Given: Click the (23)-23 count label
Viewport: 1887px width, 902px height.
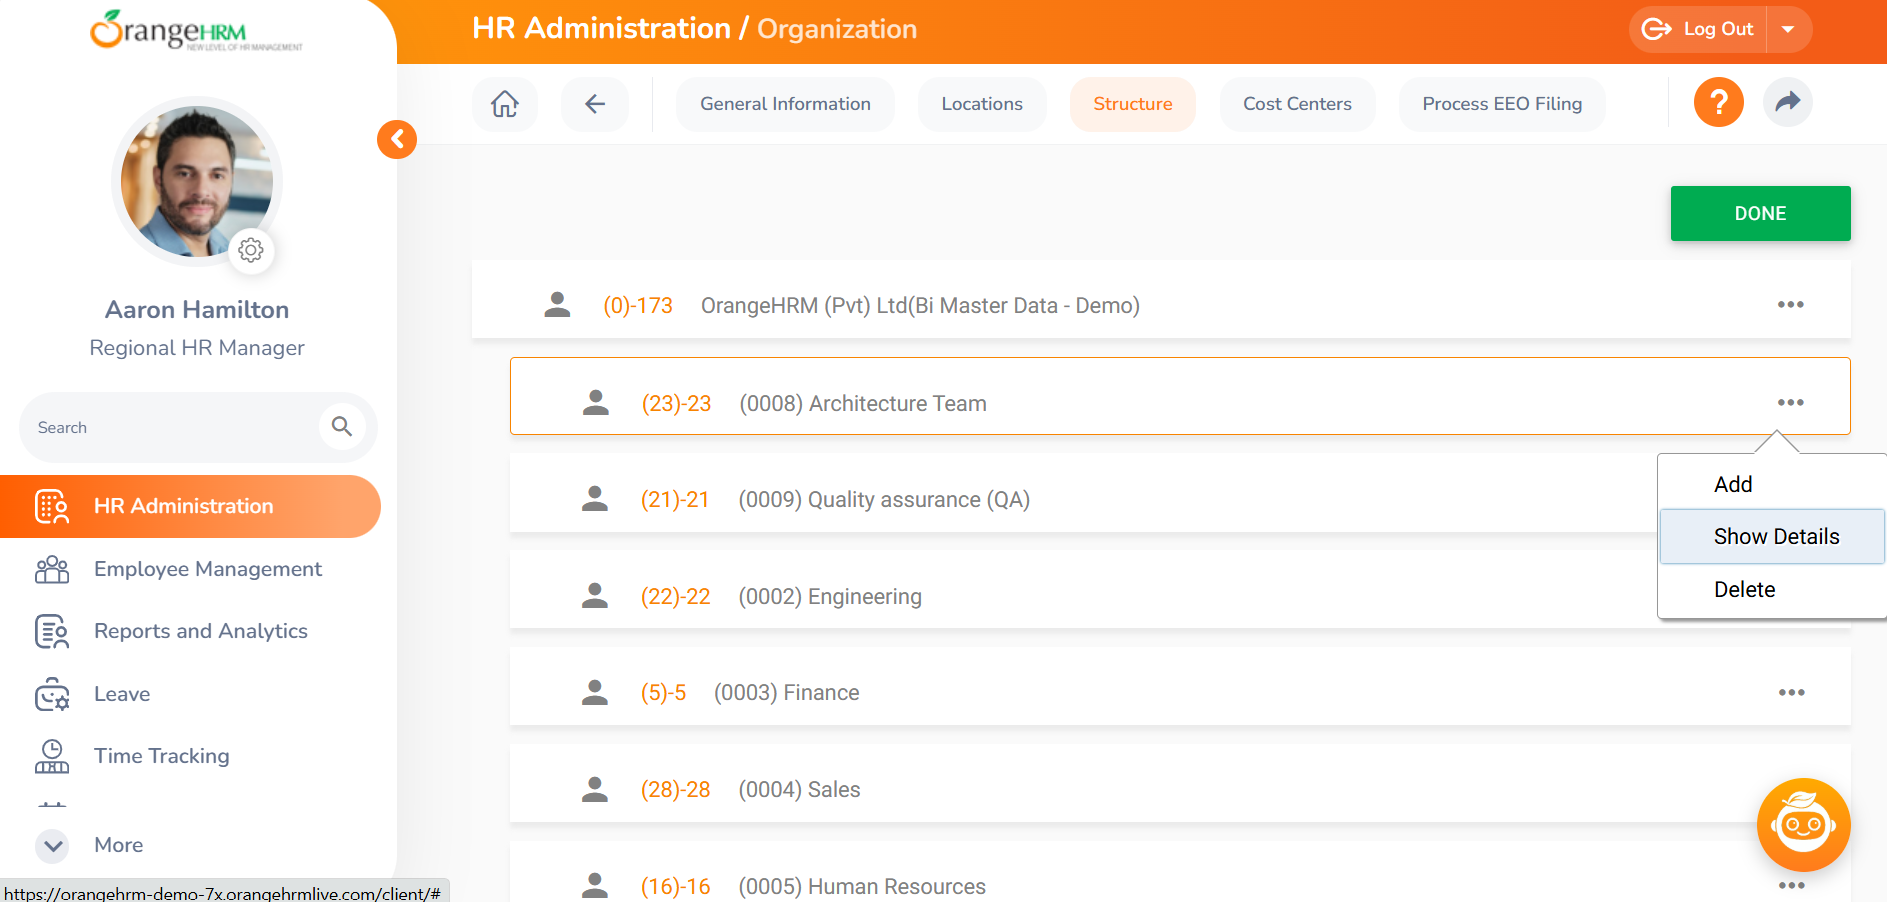Looking at the screenshot, I should [676, 403].
